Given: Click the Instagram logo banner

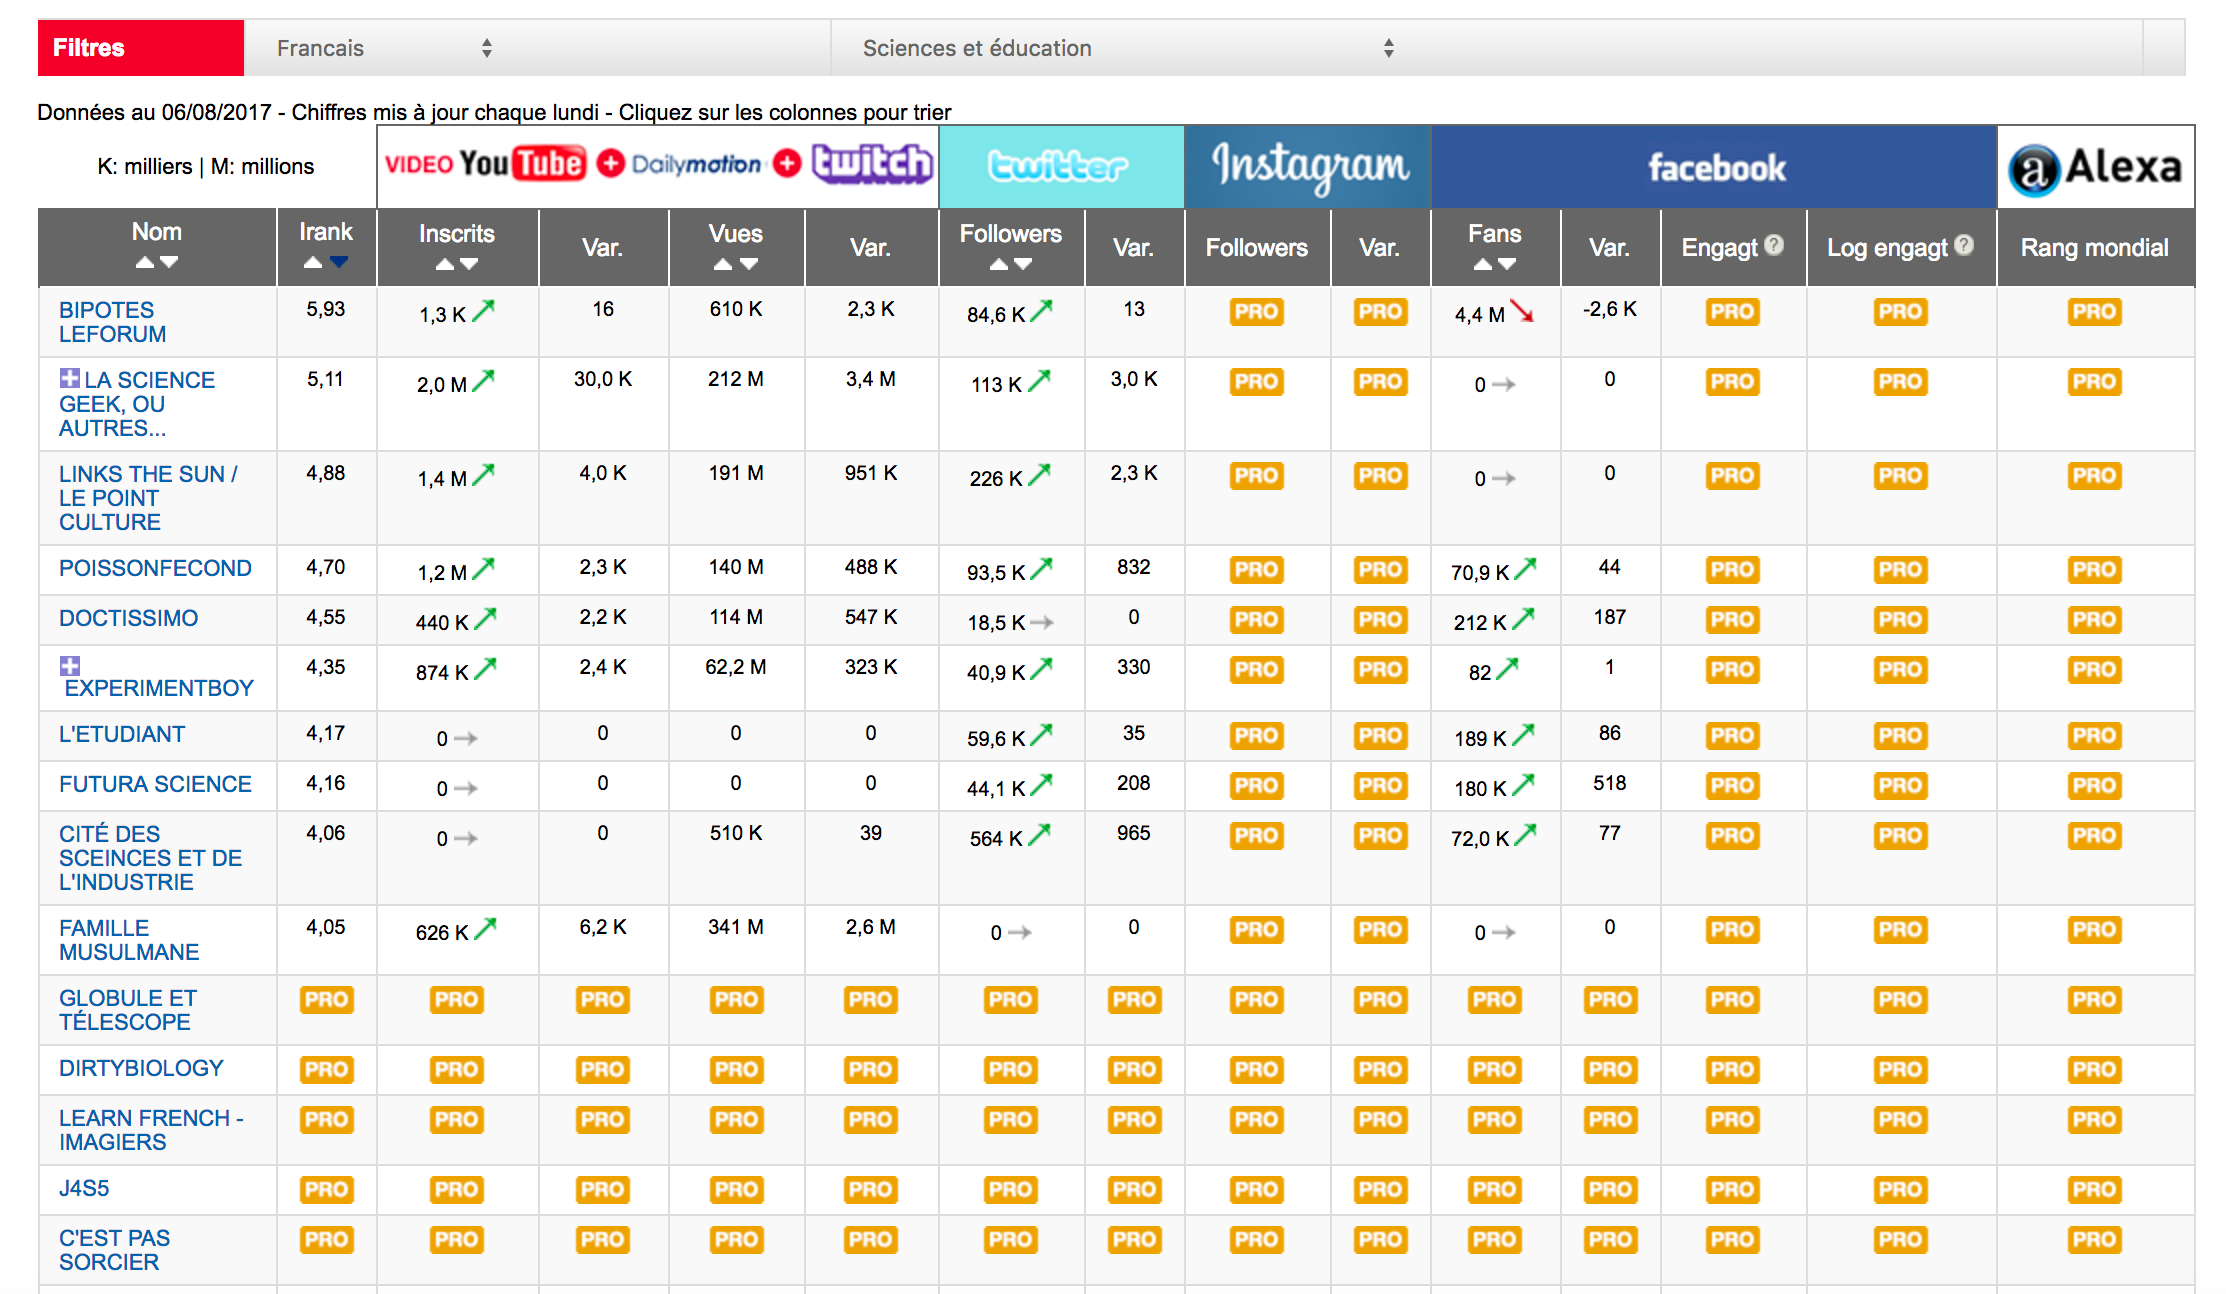Looking at the screenshot, I should (1308, 167).
